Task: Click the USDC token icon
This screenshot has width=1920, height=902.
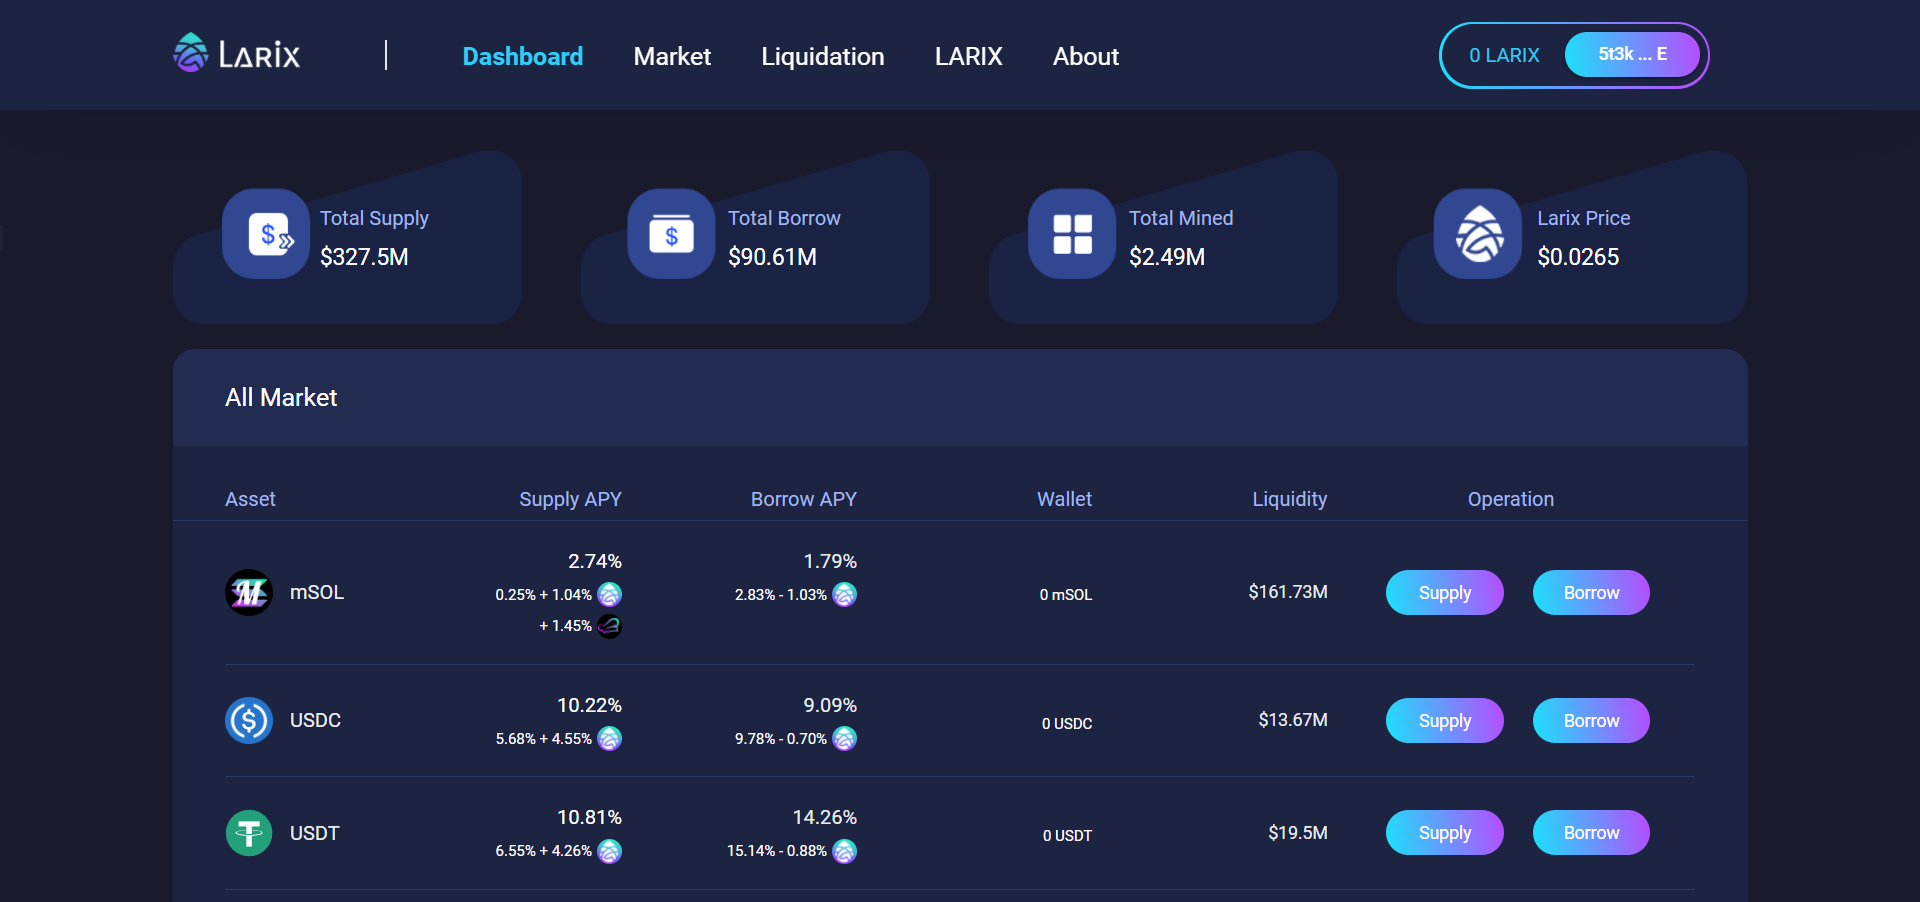Action: 249,720
